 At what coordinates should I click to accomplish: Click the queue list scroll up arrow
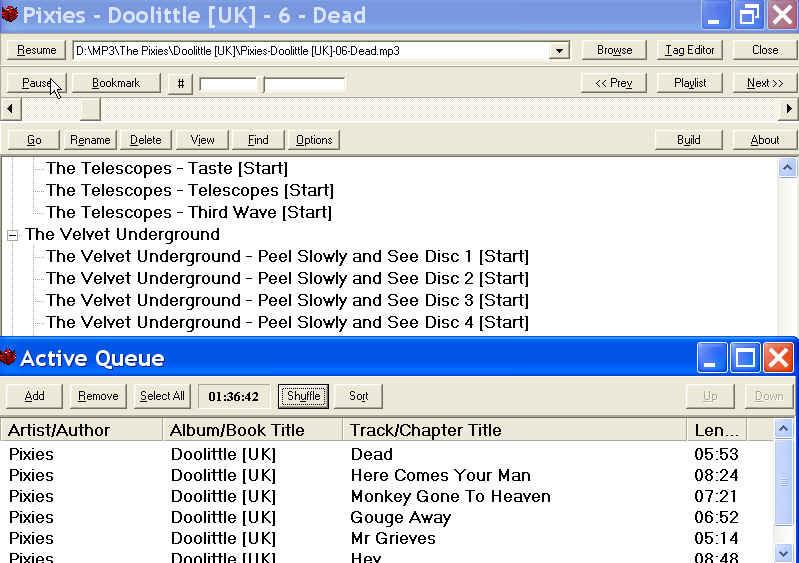(x=783, y=428)
